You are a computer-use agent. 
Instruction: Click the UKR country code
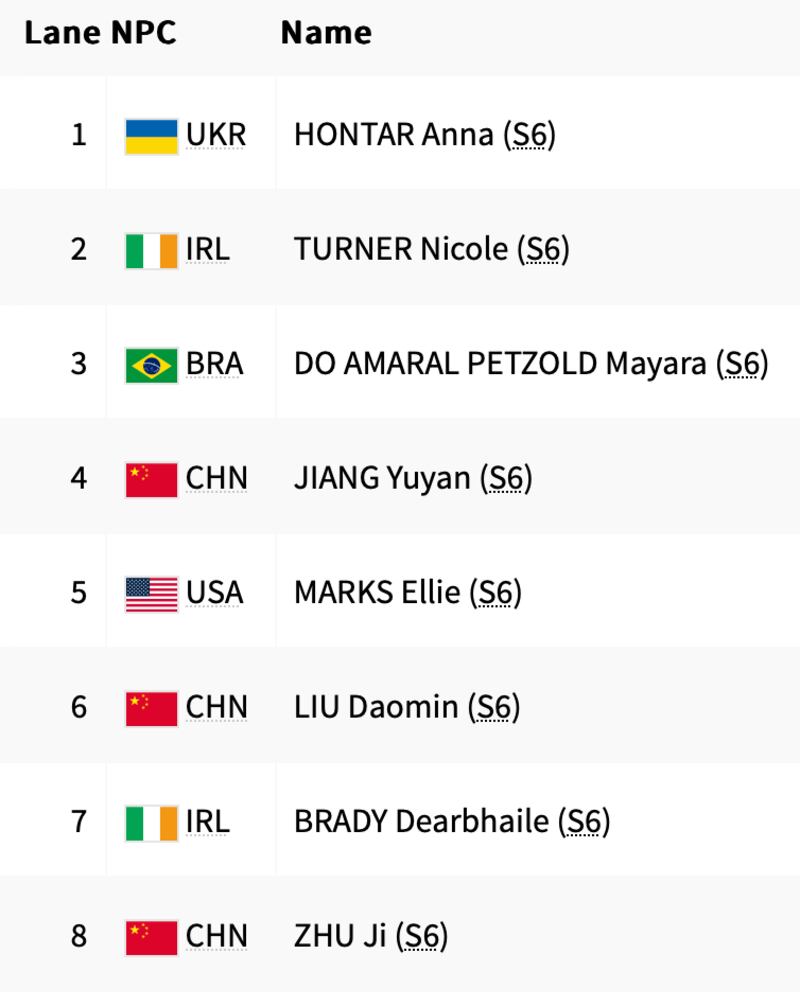(215, 135)
